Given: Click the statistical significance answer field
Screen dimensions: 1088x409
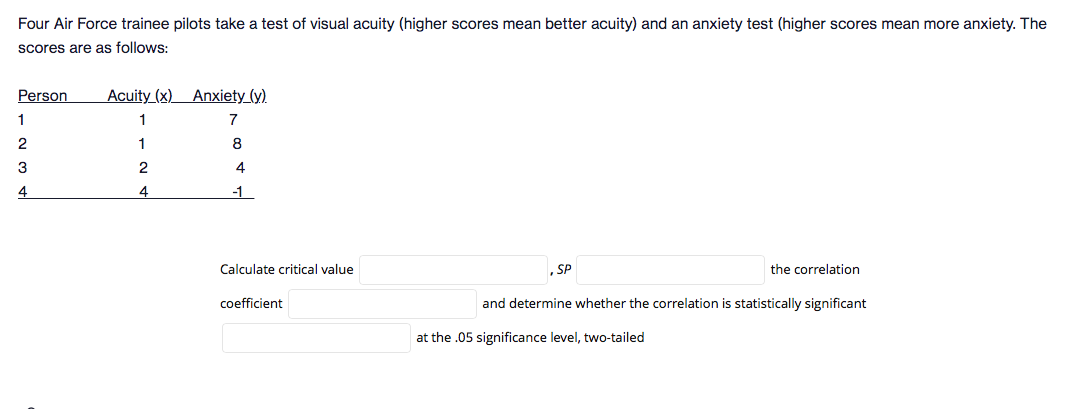Looking at the screenshot, I should (316, 338).
